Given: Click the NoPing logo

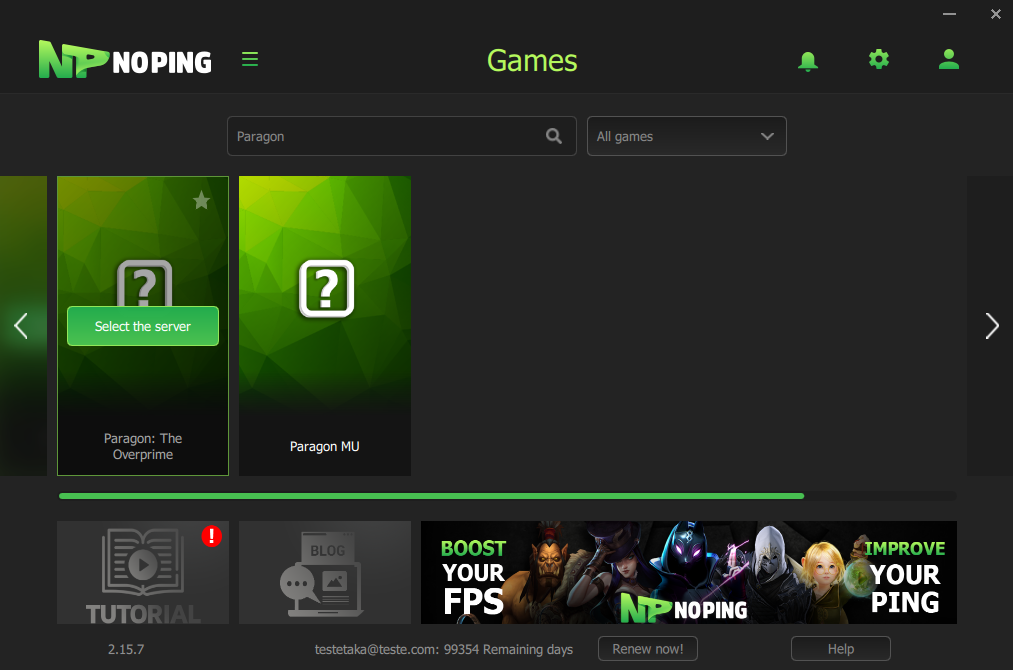Looking at the screenshot, I should 125,59.
